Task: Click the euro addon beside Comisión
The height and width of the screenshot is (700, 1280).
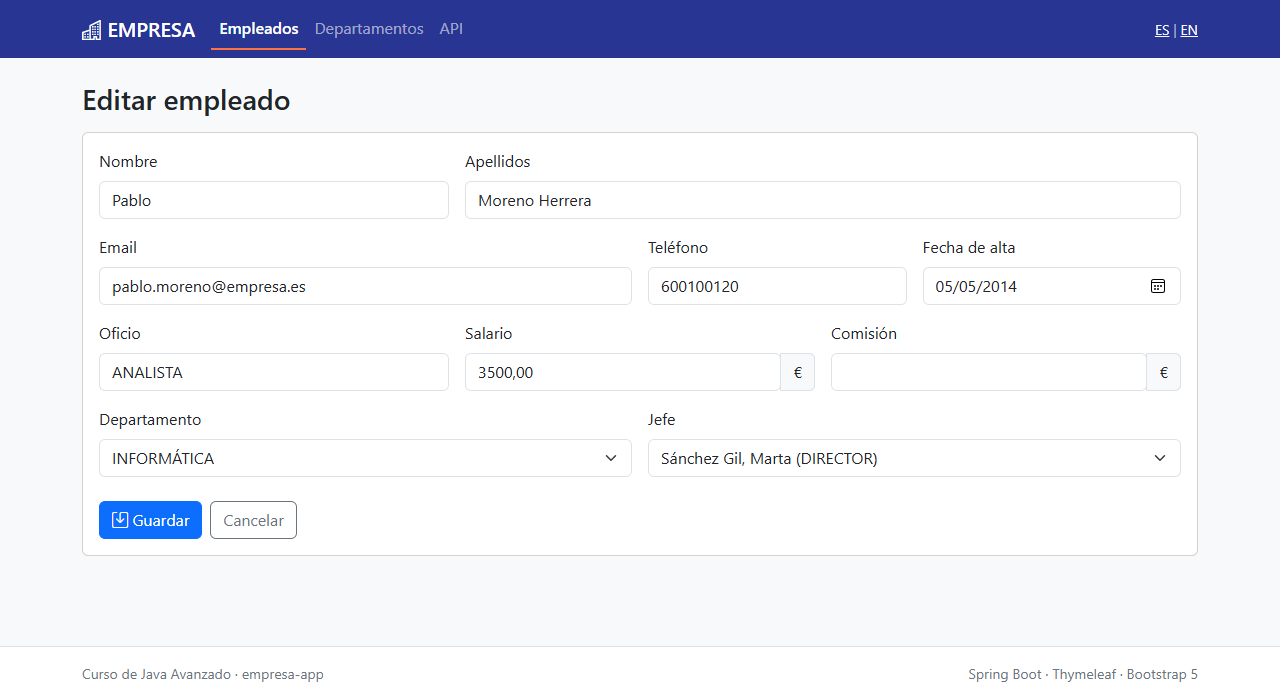Action: click(1164, 372)
